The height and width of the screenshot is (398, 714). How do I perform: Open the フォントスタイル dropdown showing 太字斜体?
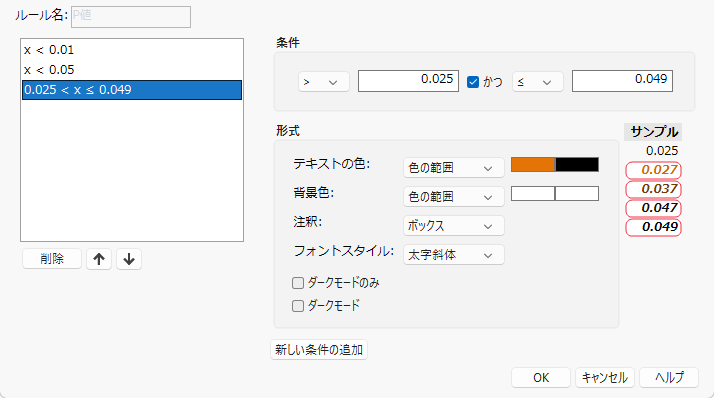tap(454, 255)
